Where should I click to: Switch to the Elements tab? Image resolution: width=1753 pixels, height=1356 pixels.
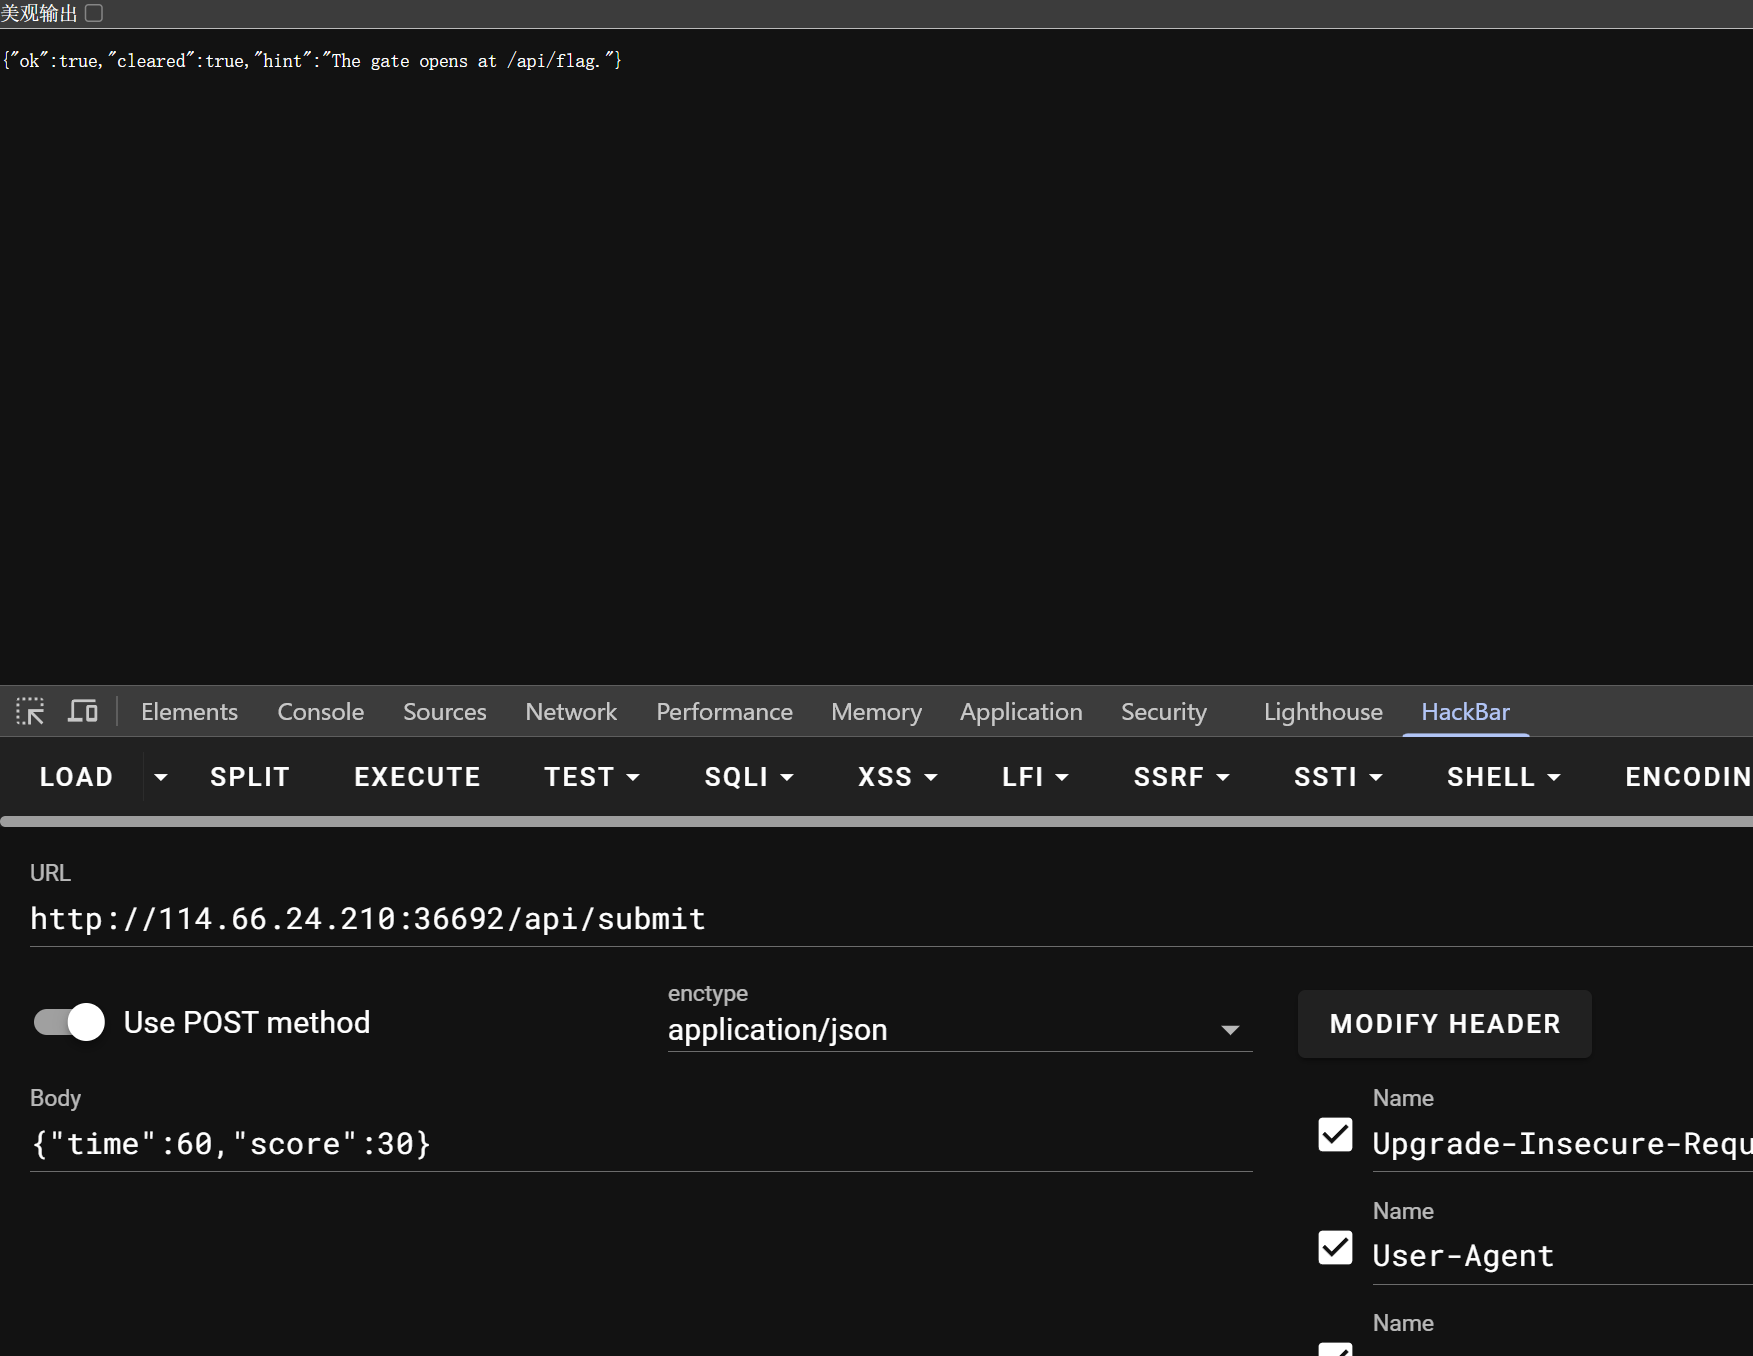[x=189, y=712]
